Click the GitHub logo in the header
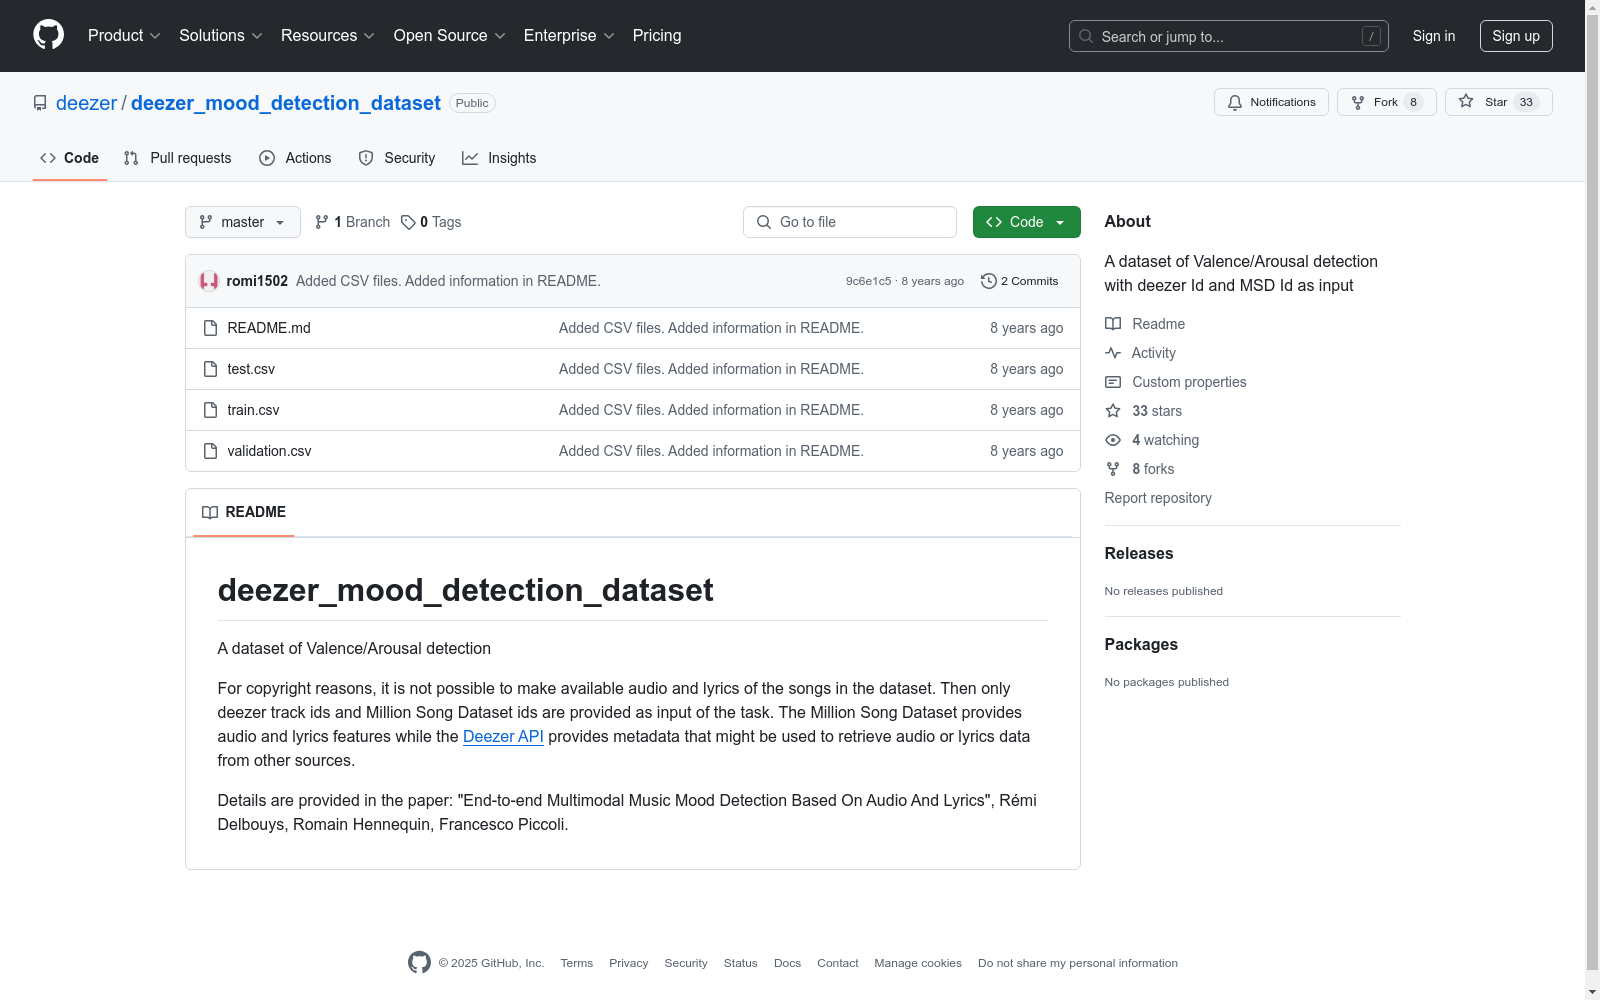The width and height of the screenshot is (1600, 1000). pyautogui.click(x=48, y=35)
